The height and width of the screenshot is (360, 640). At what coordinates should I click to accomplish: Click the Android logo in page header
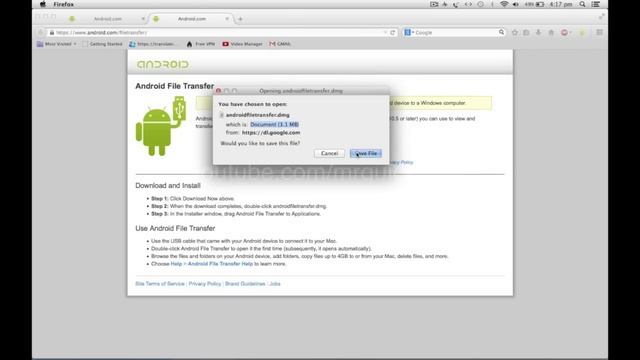tap(162, 64)
